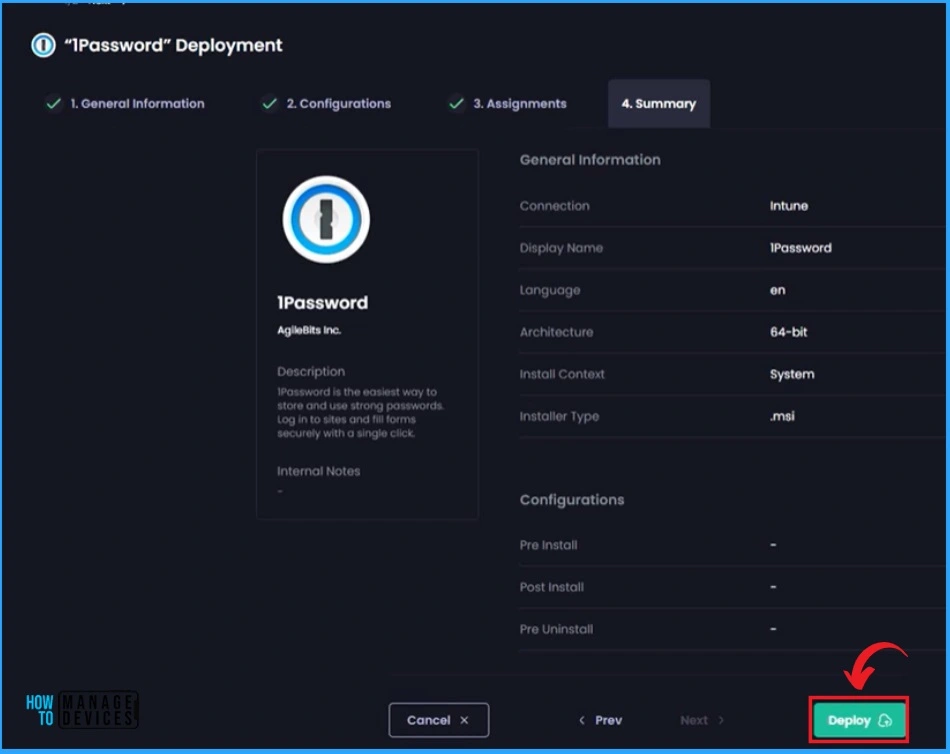Click the General Information section heading
Viewport: 950px width, 754px height.
pos(590,160)
